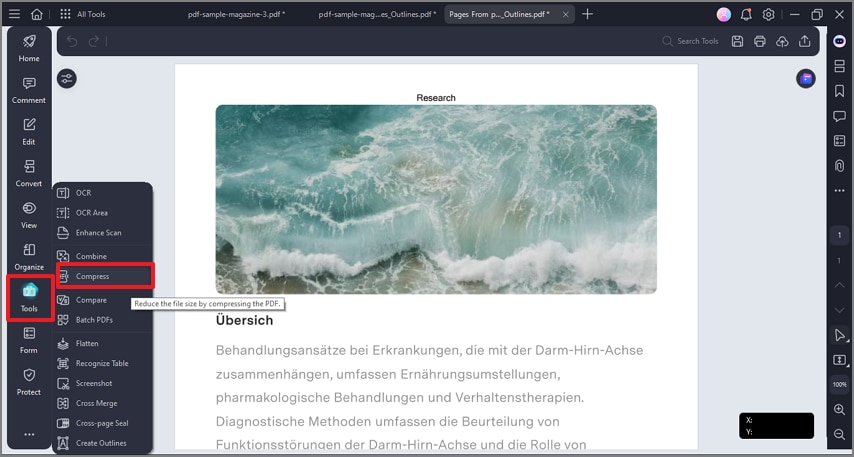Choose OCR from Tools menu
The height and width of the screenshot is (457, 854).
click(102, 193)
